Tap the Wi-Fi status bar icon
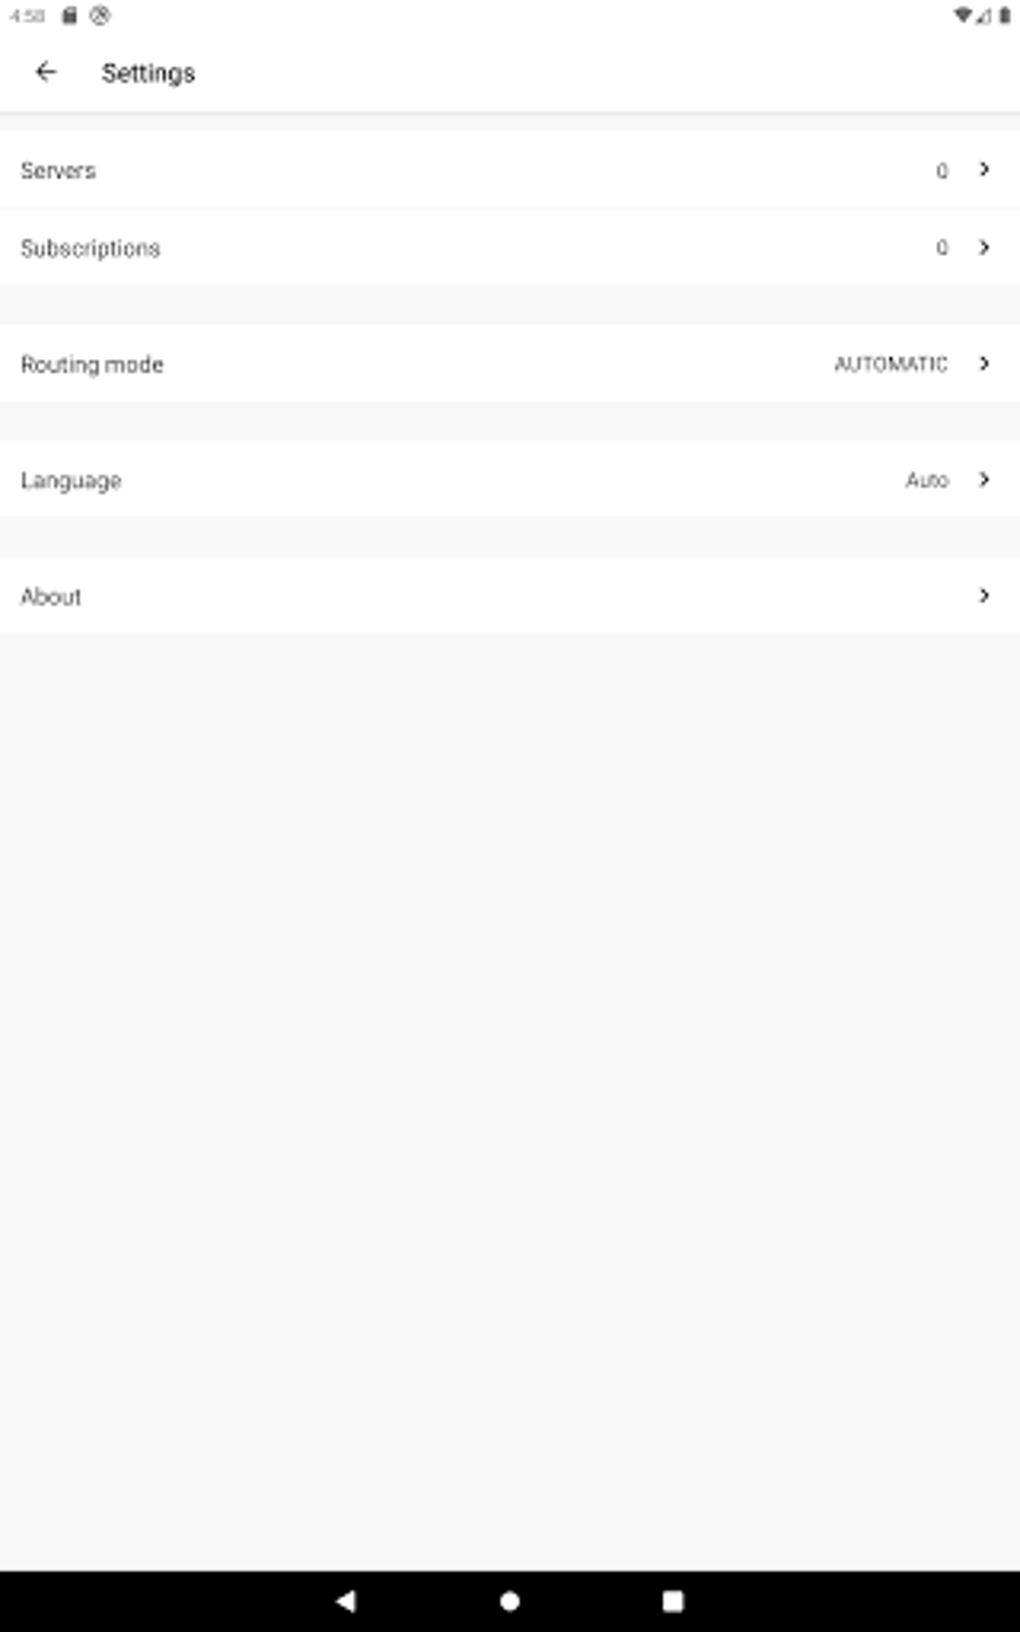Image resolution: width=1020 pixels, height=1632 pixels. 961,16
